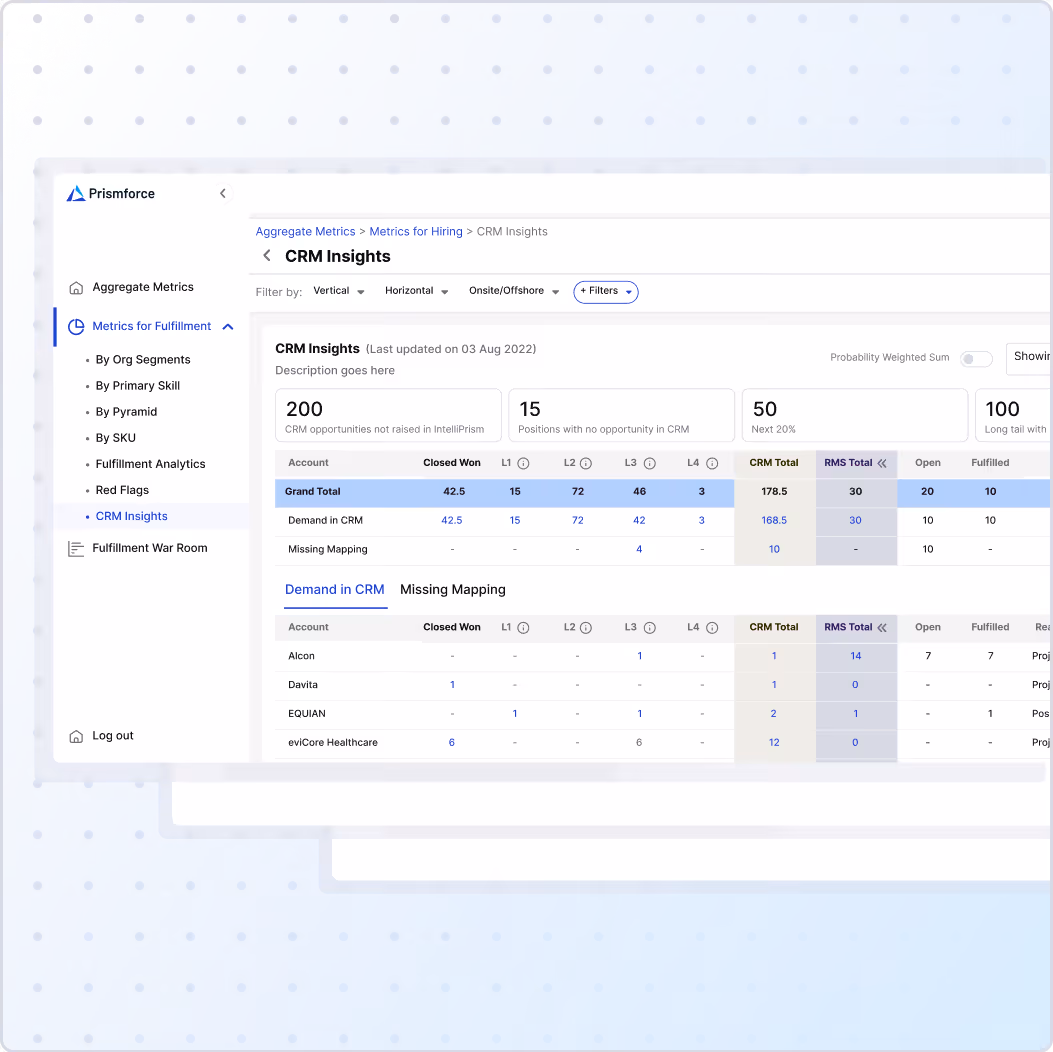Click the Log out icon
Screen dimensions: 1053x1052
(76, 735)
